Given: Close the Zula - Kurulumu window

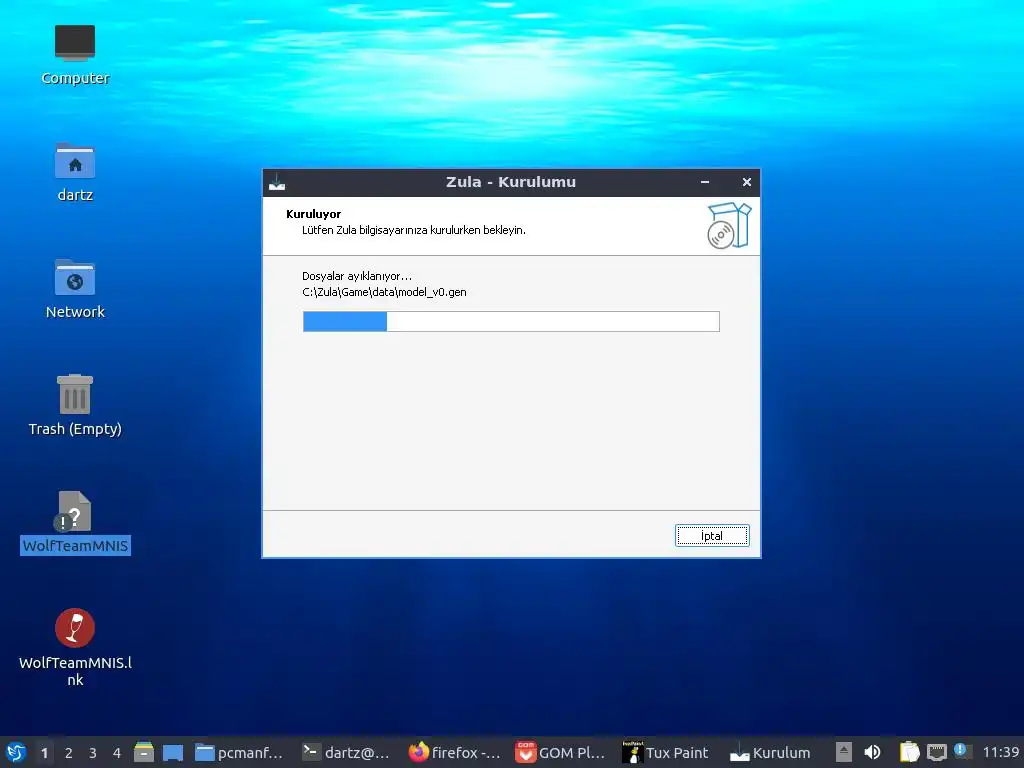Looking at the screenshot, I should (746, 182).
